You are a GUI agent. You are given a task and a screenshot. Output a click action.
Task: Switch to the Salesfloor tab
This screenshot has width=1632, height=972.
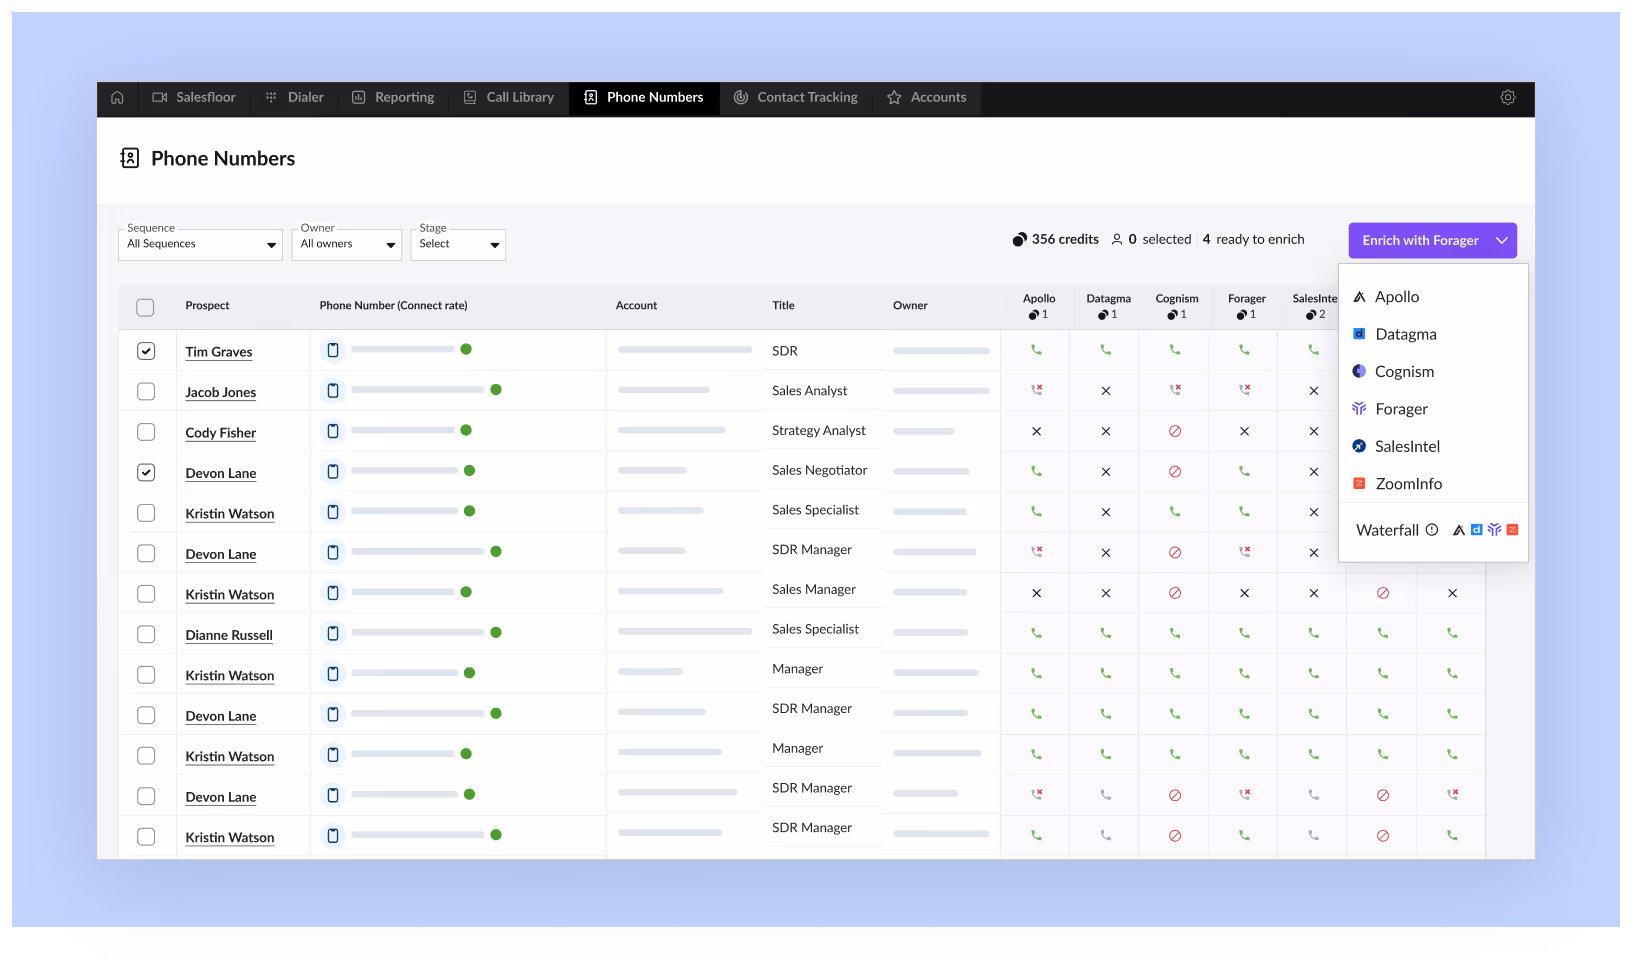pos(194,98)
